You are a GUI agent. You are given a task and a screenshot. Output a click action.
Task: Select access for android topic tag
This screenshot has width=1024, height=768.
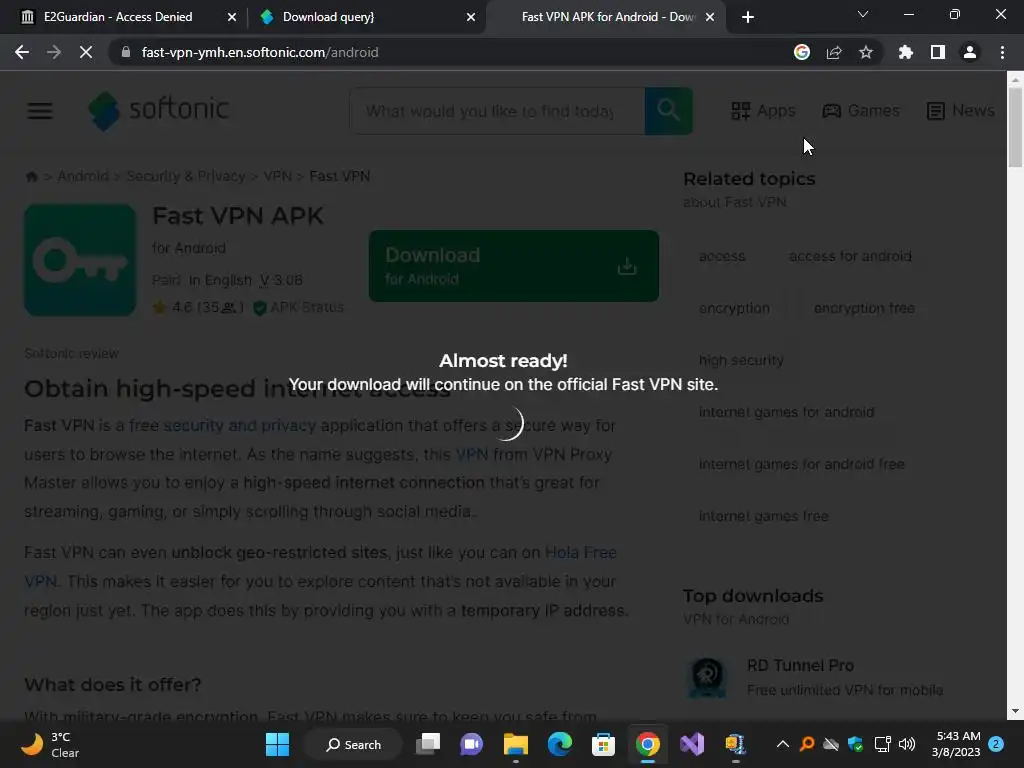pos(850,256)
